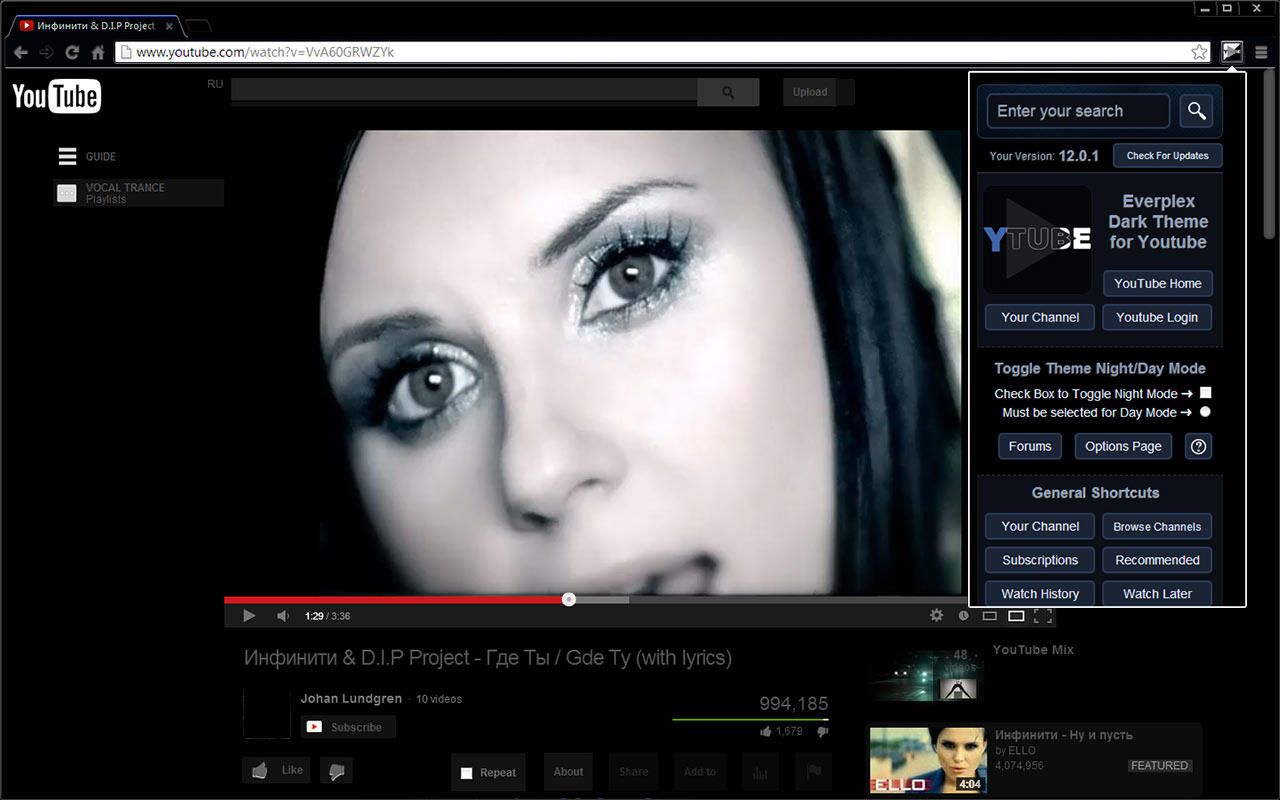Open the video settings gear
This screenshot has width=1280, height=800.
point(936,616)
